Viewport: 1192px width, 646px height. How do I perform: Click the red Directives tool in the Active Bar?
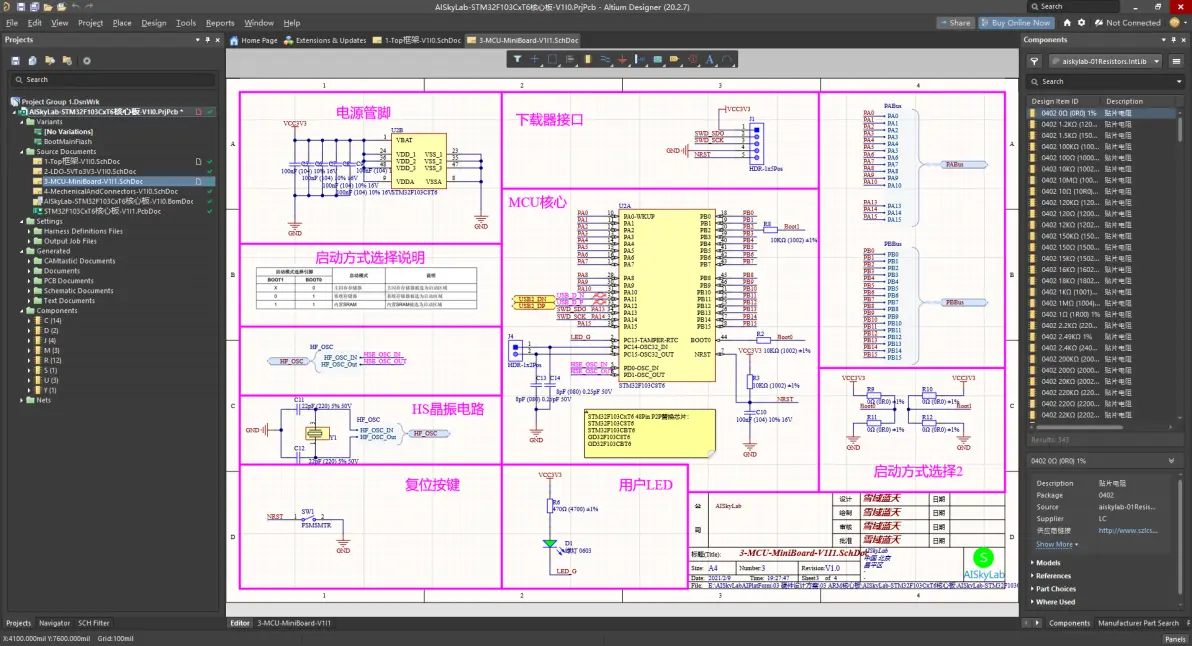(x=693, y=59)
